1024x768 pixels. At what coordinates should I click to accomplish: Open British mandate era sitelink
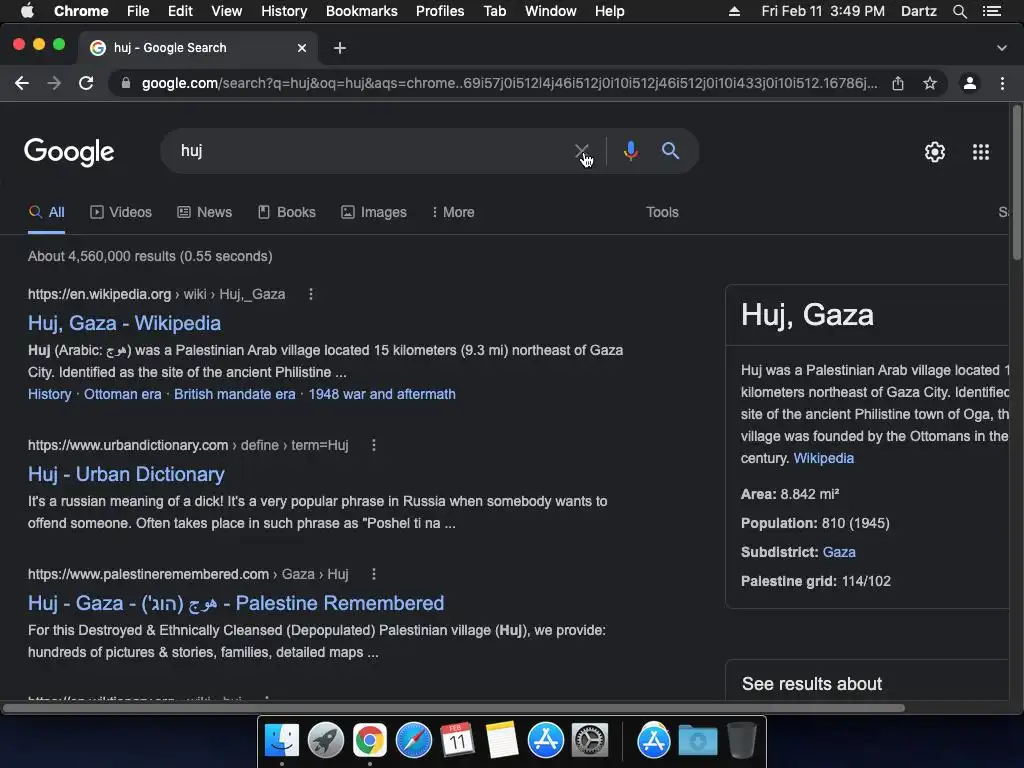(234, 394)
